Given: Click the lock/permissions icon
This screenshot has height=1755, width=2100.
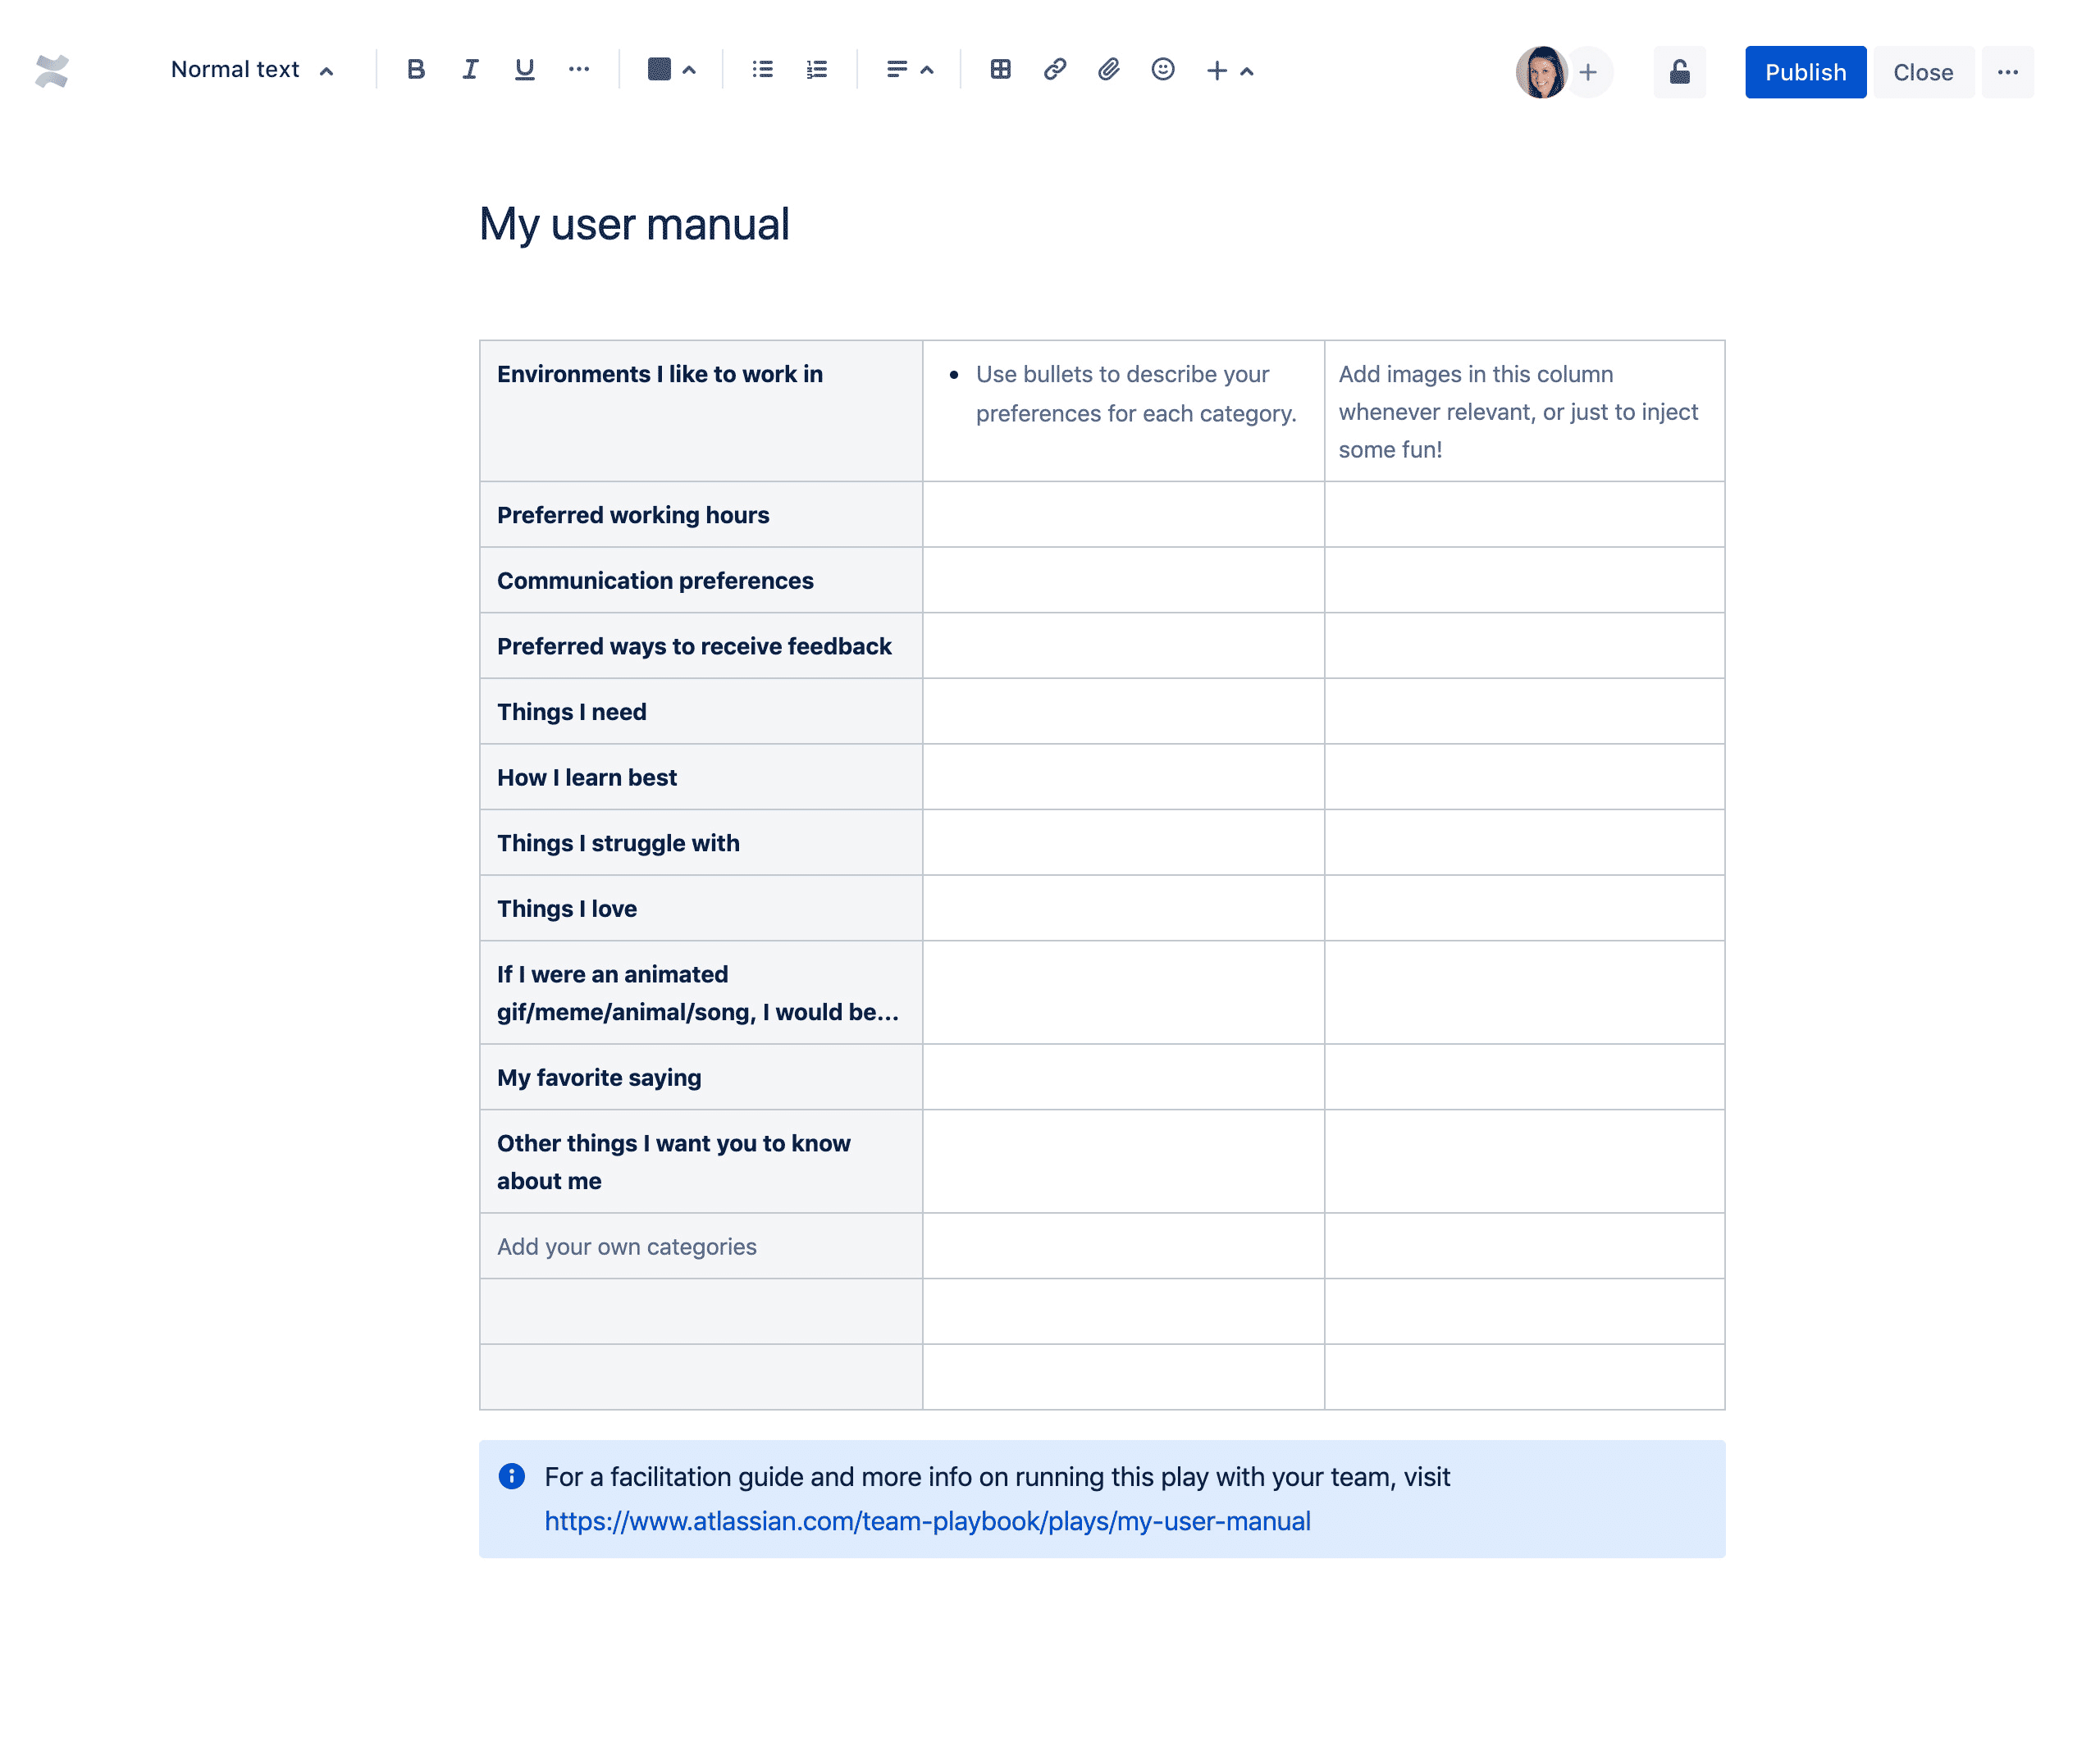Looking at the screenshot, I should 1678,70.
